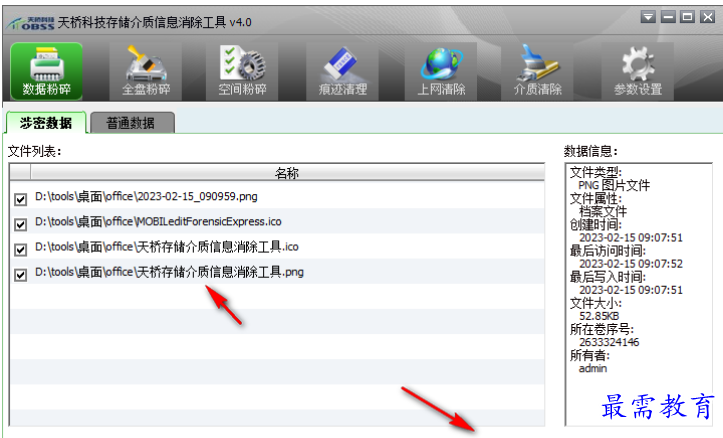Close the 天桥科技 application window
Screen dimensions: 723x438
(707, 18)
